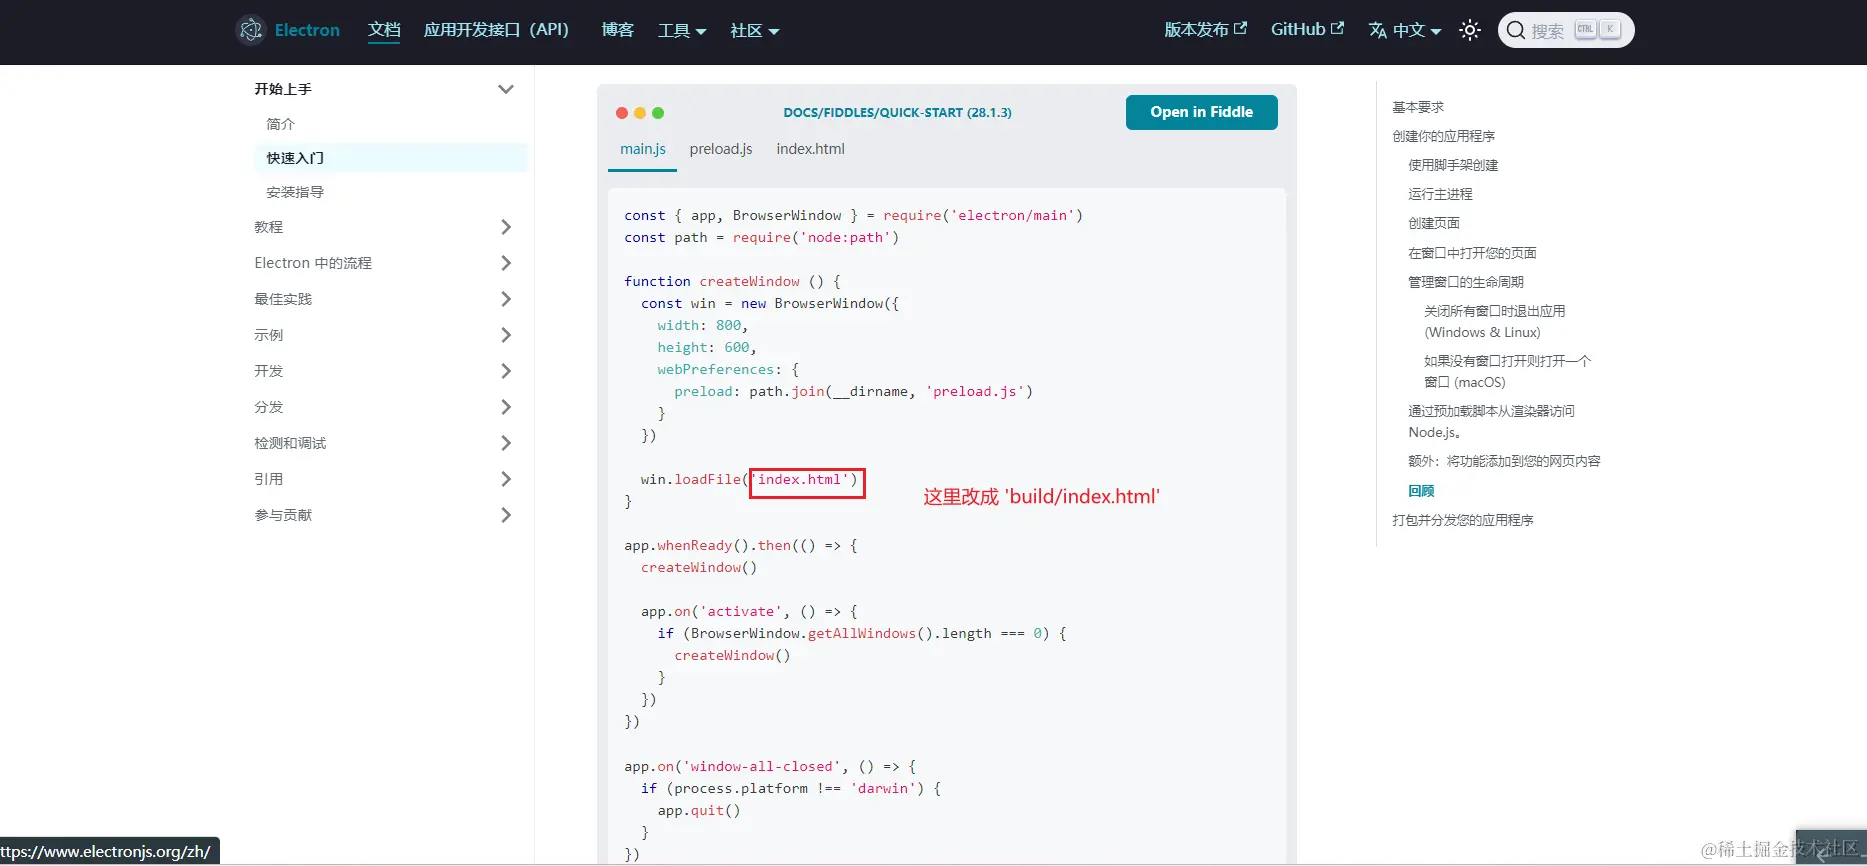Collapse the 开始上手 sidebar section
Viewport: 1867px width, 866px height.
click(506, 89)
